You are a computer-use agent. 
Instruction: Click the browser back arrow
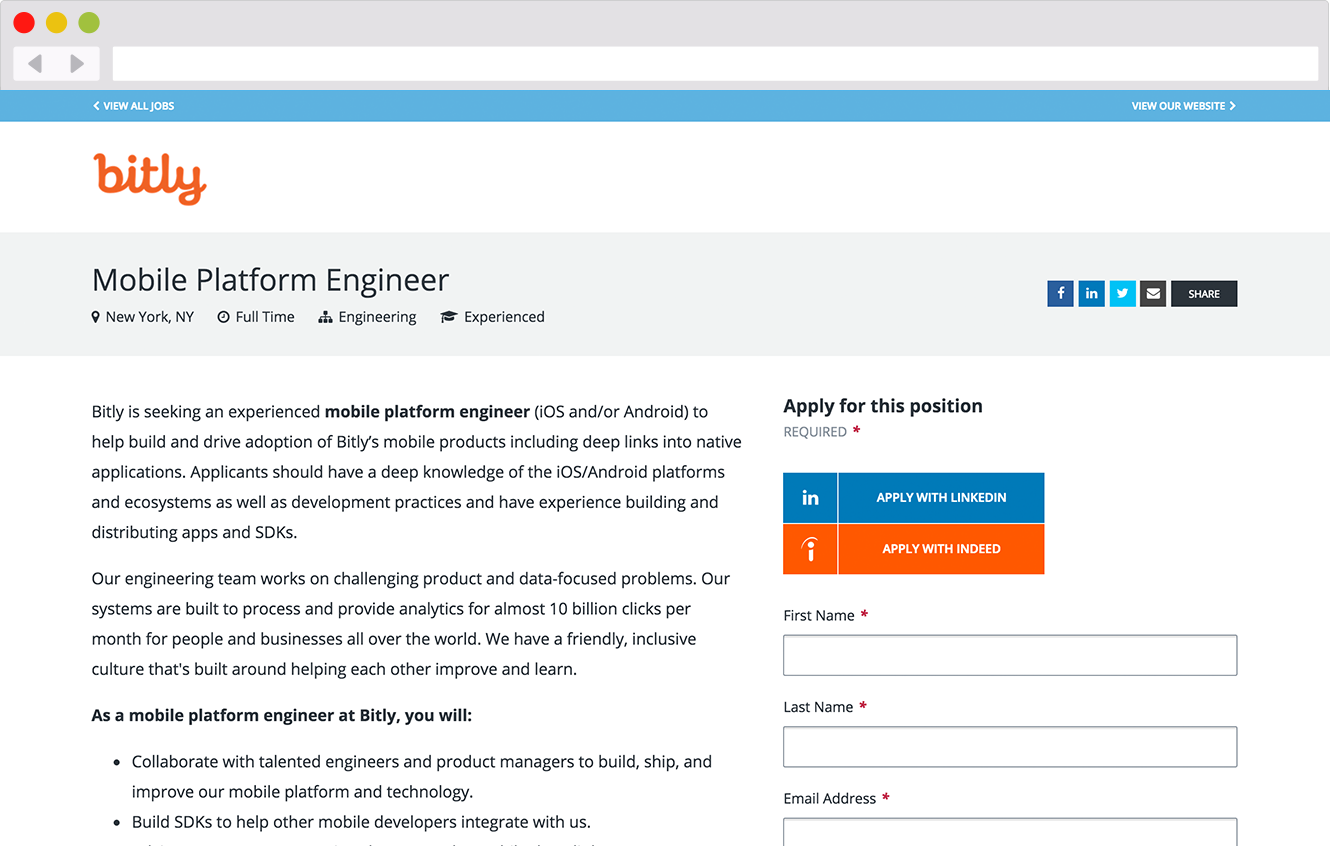pyautogui.click(x=35, y=64)
